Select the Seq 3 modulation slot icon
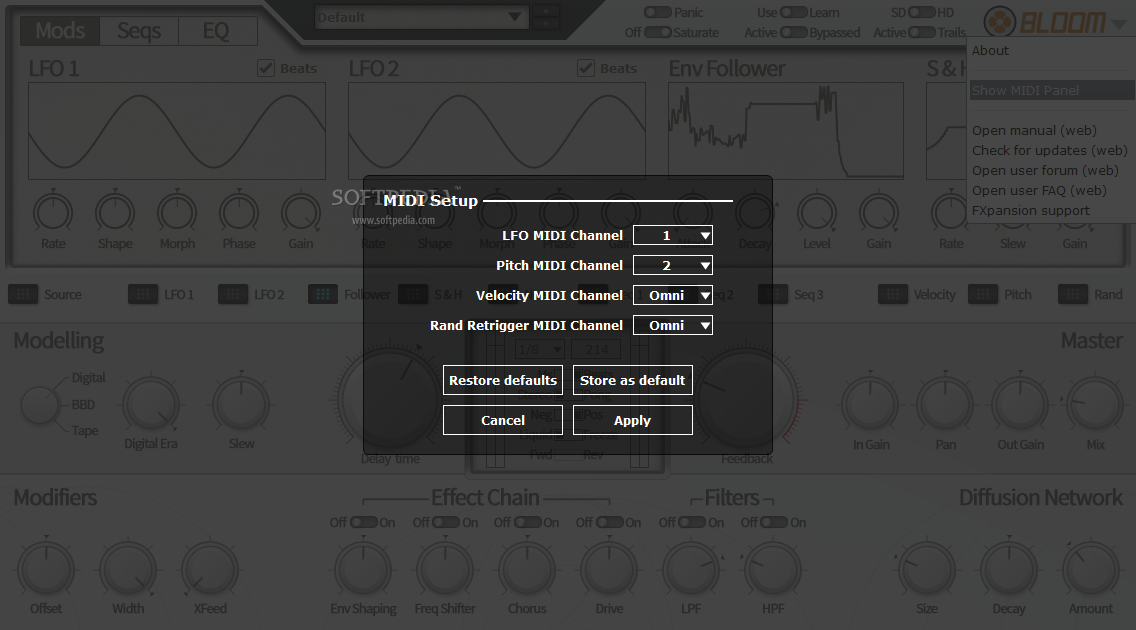Viewport: 1136px width, 630px height. click(x=773, y=295)
